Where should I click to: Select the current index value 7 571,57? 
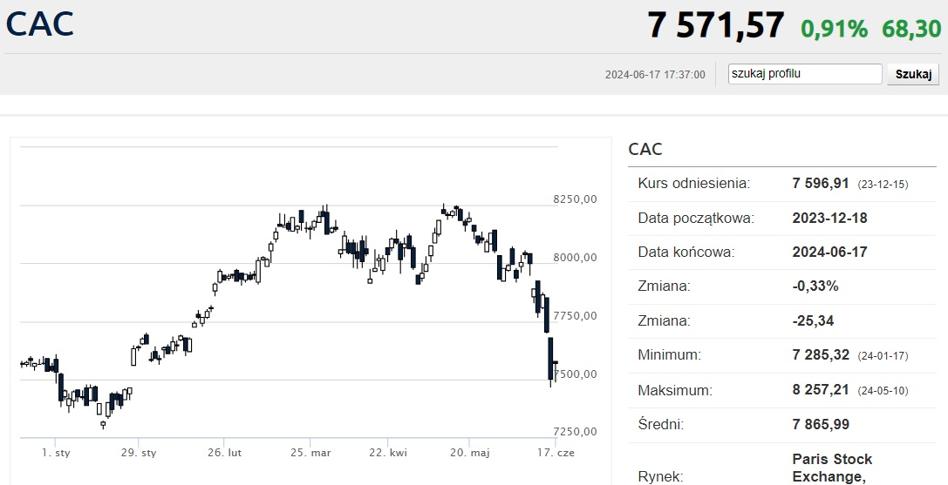click(x=716, y=26)
